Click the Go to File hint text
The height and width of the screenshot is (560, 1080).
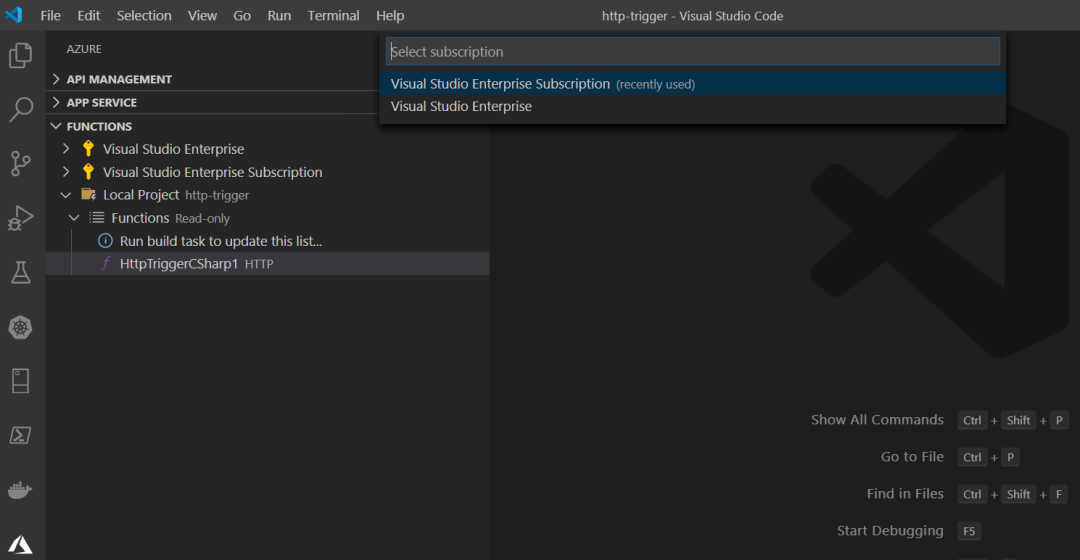pos(912,457)
